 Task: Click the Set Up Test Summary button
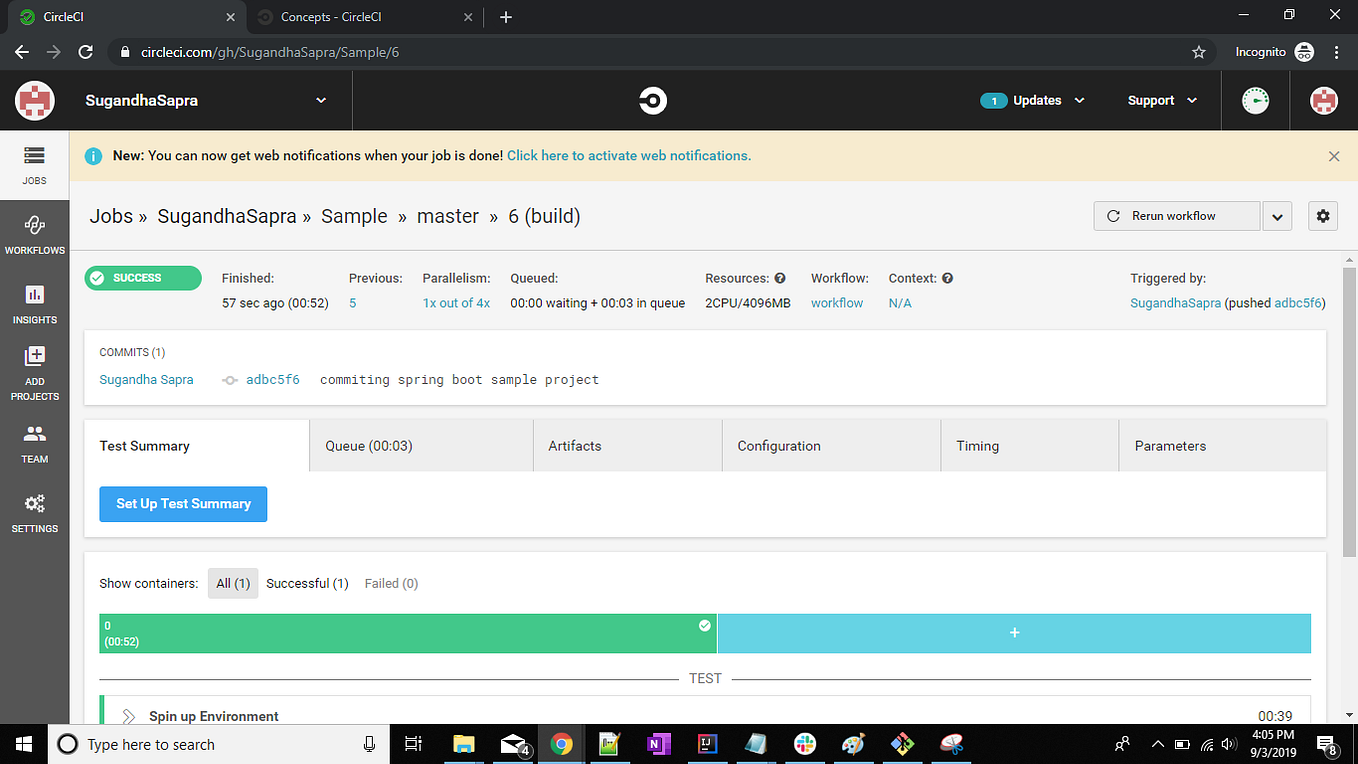183,504
